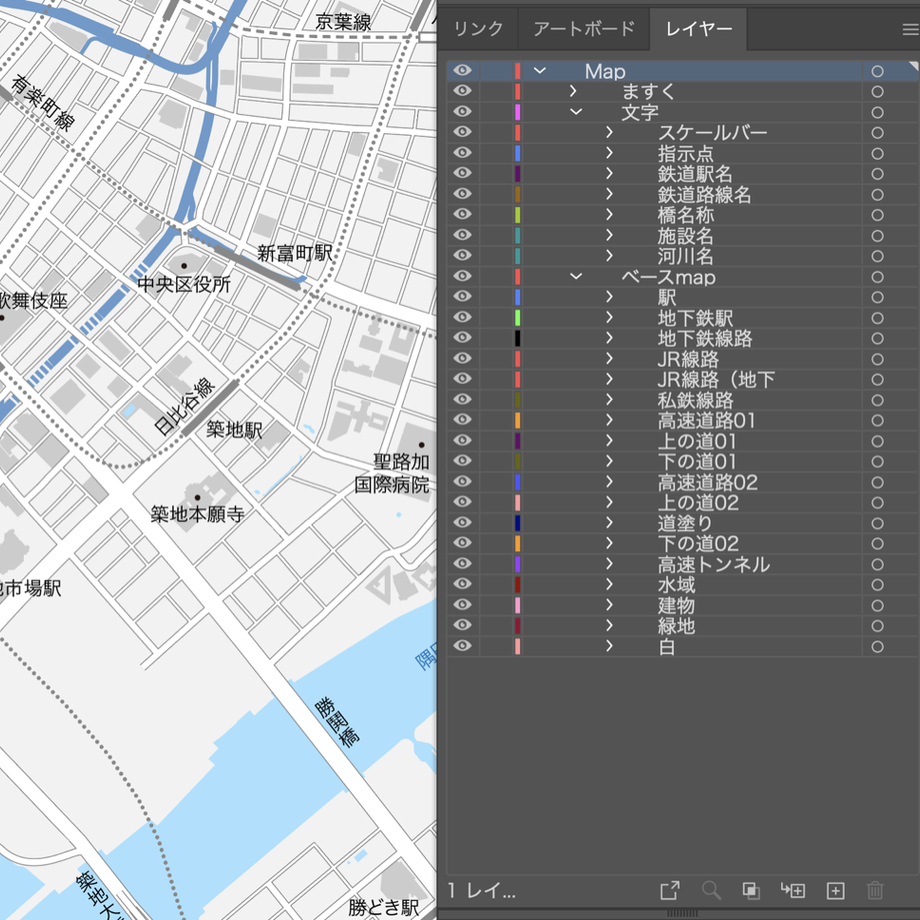Viewport: 920px width, 920px height.
Task: Expand the ますく layer
Action: [x=573, y=92]
